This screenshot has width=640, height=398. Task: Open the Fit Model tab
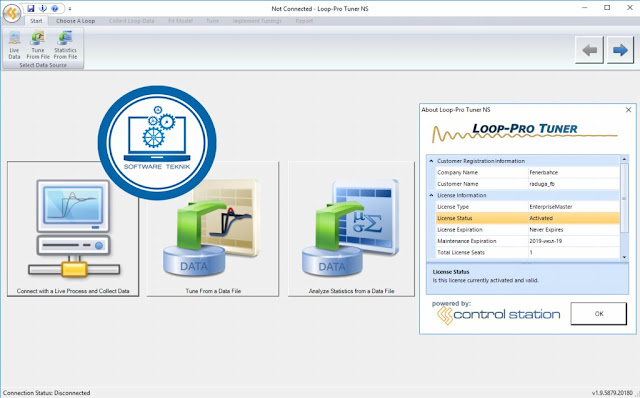tap(180, 21)
